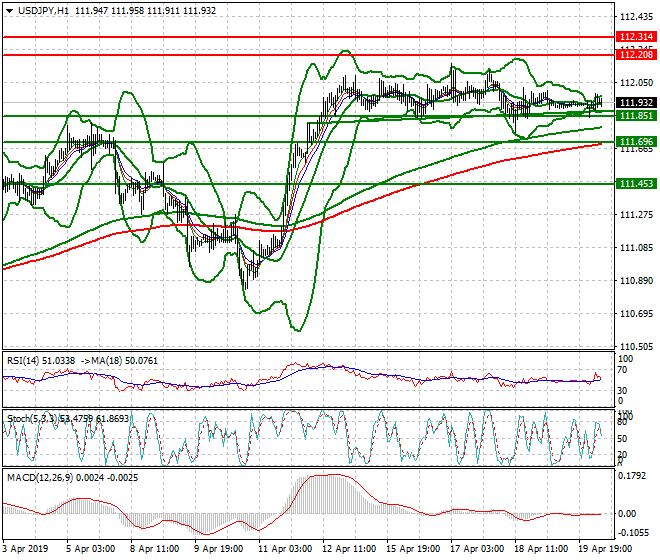Click the 112.435 price scale value

click(636, 17)
